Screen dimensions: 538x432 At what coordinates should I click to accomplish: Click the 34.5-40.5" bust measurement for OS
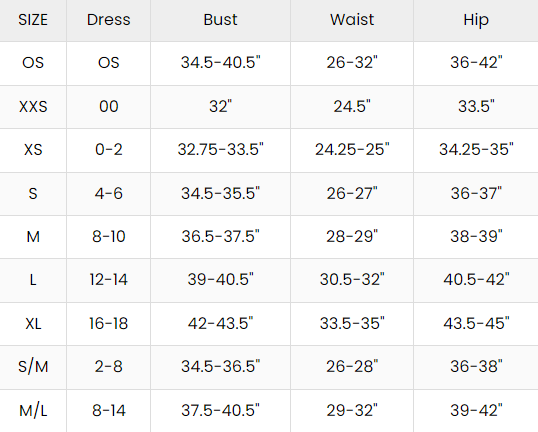[220, 62]
